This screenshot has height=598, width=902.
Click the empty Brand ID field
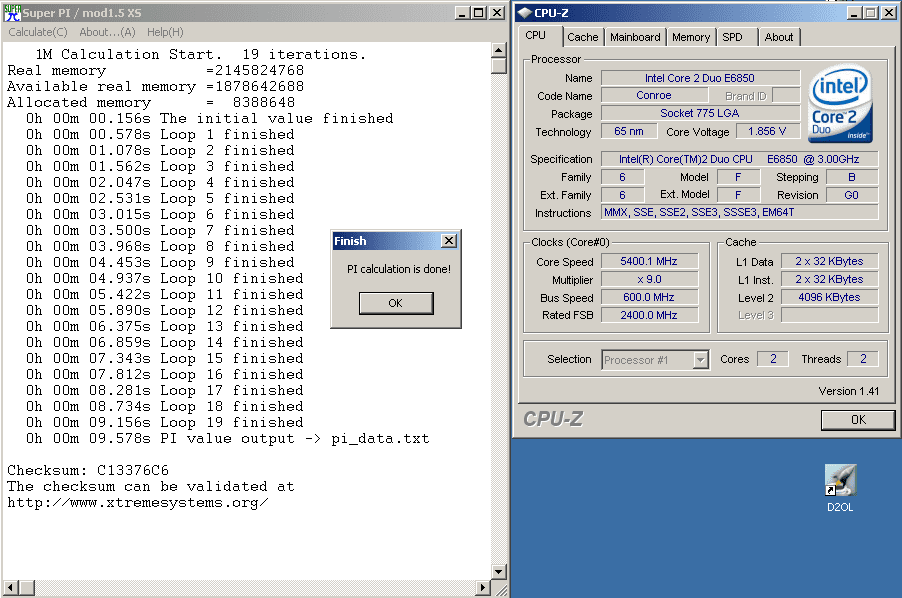click(x=786, y=95)
